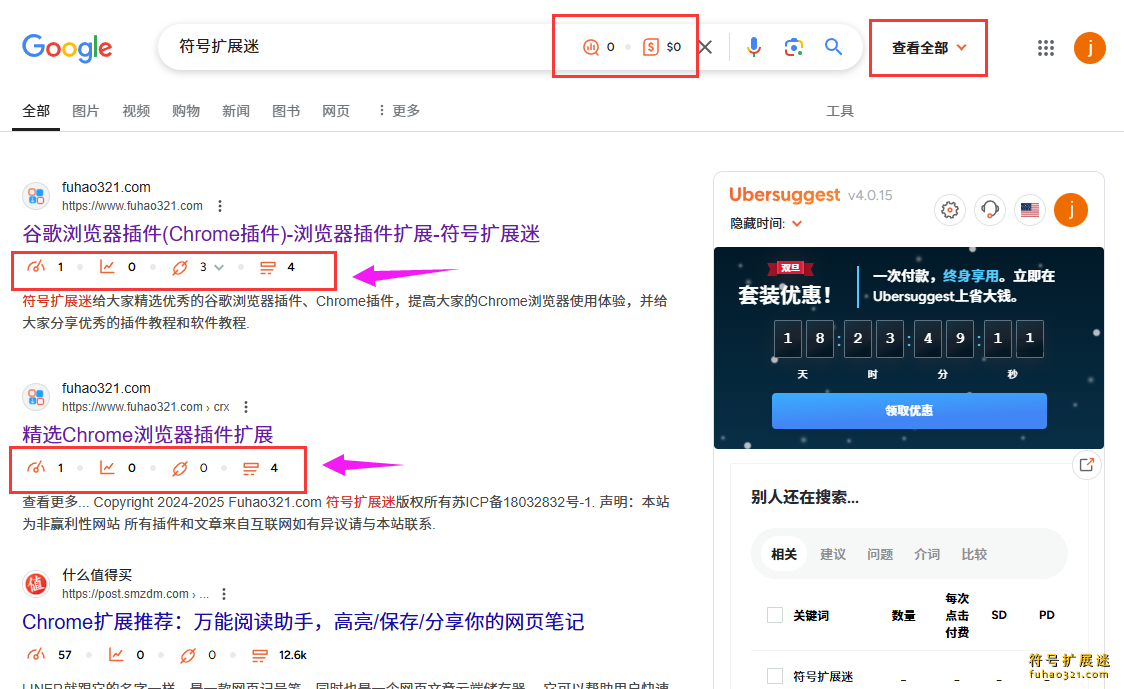Select the 相关 keyword tab
The height and width of the screenshot is (689, 1124).
coord(784,554)
